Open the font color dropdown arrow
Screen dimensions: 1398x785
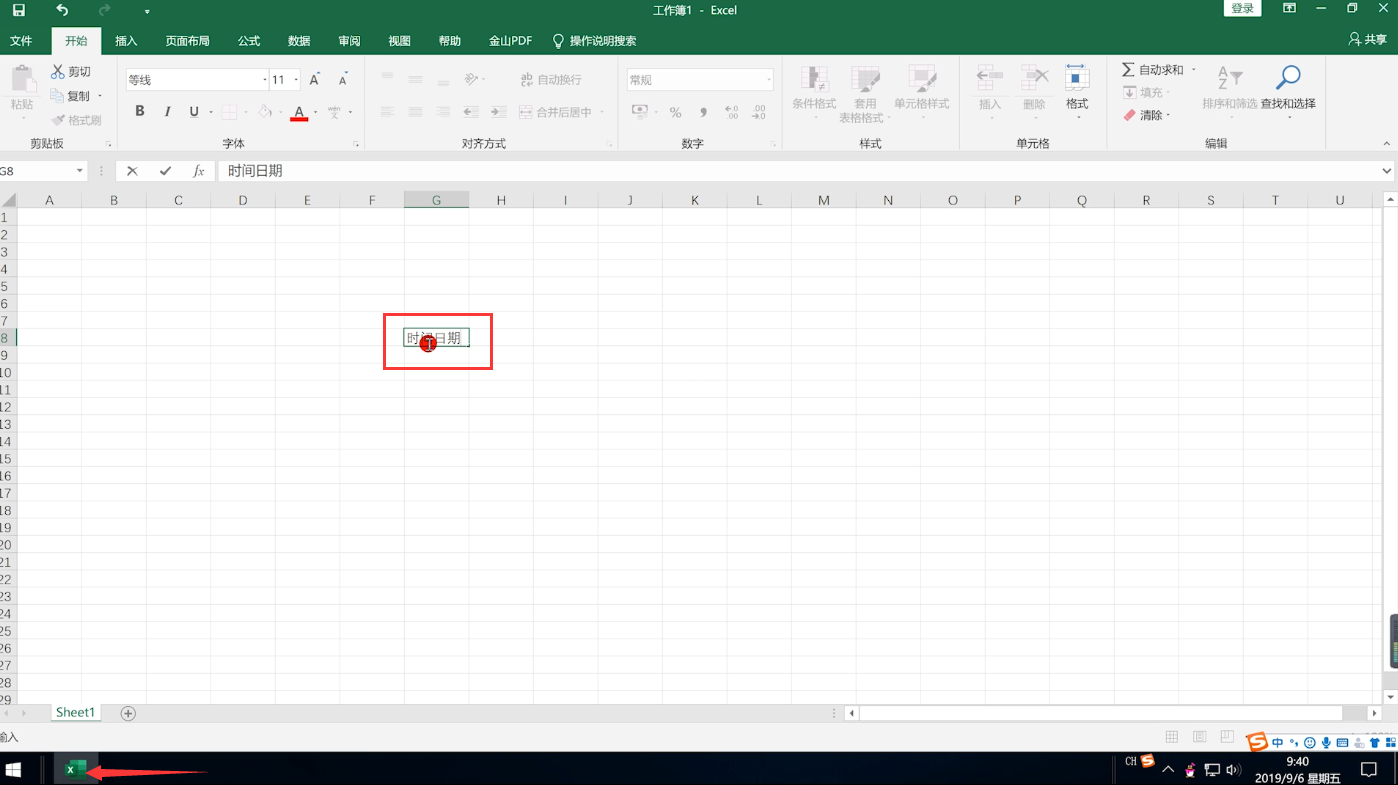point(316,112)
